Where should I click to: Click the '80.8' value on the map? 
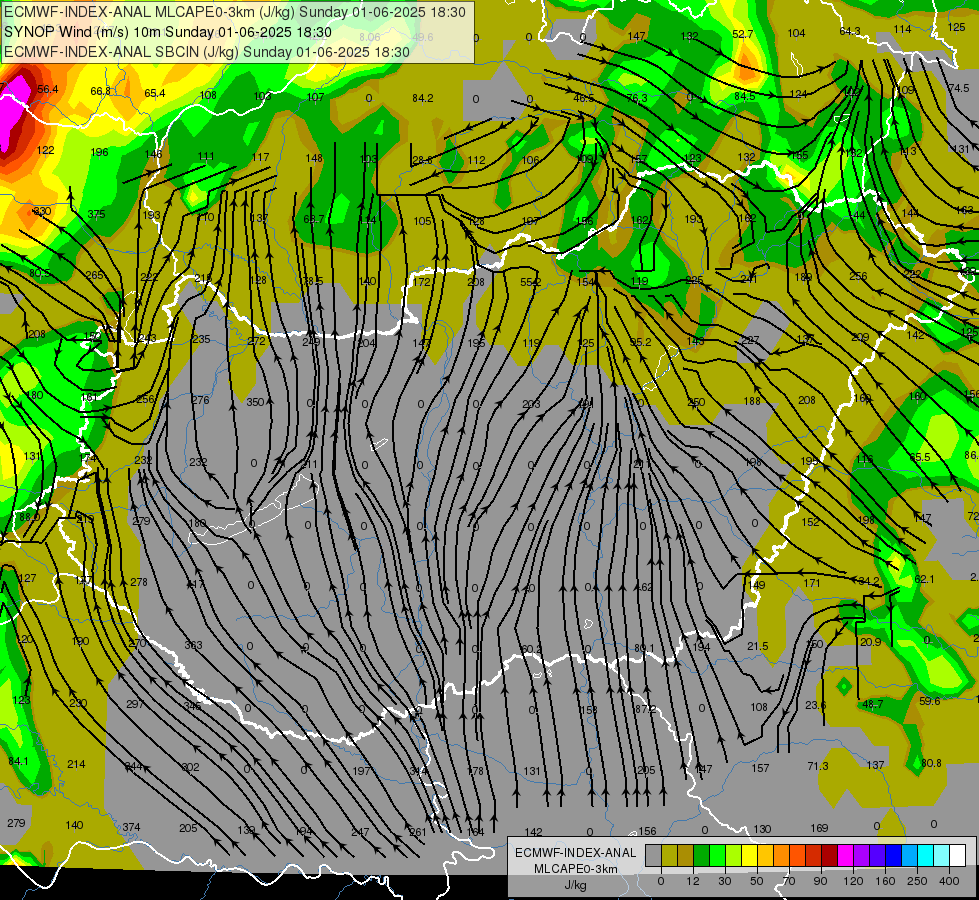coord(931,763)
